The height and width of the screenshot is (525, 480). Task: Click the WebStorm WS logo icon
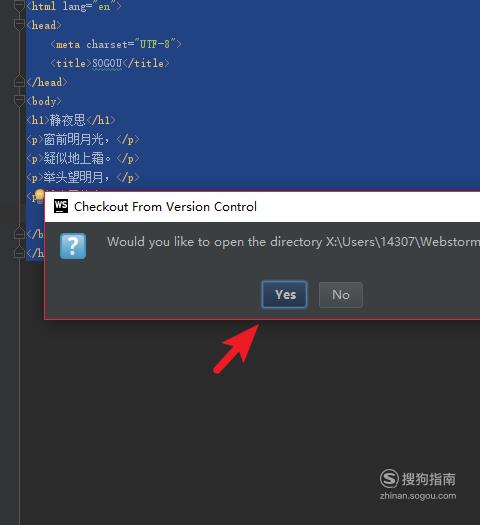pyautogui.click(x=61, y=206)
